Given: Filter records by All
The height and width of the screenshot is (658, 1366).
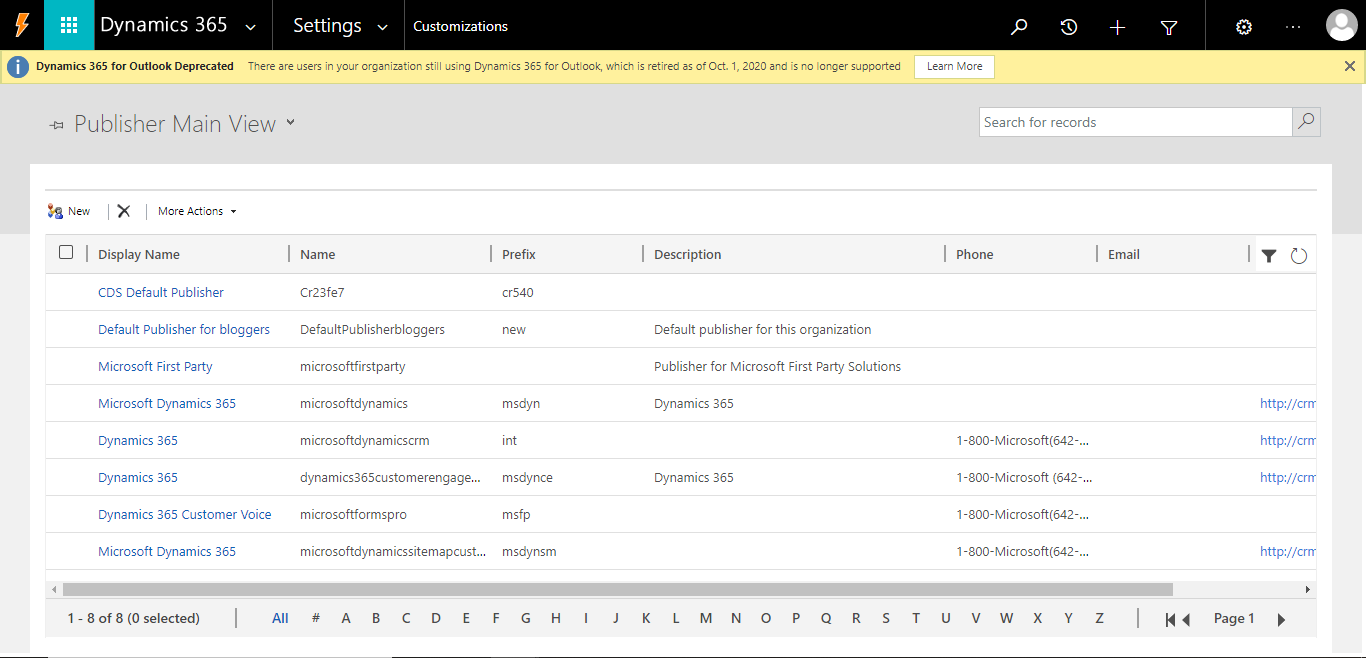Looking at the screenshot, I should pos(280,618).
